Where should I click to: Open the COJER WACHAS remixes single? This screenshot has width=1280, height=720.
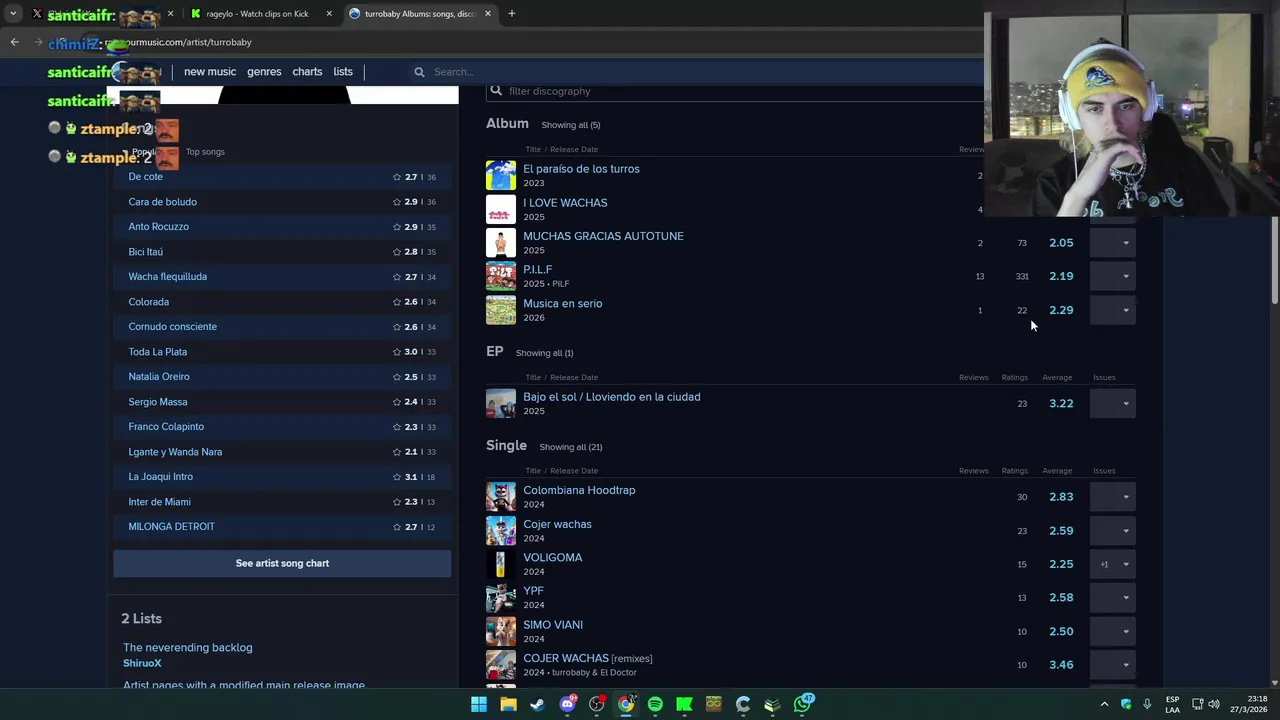pos(588,659)
